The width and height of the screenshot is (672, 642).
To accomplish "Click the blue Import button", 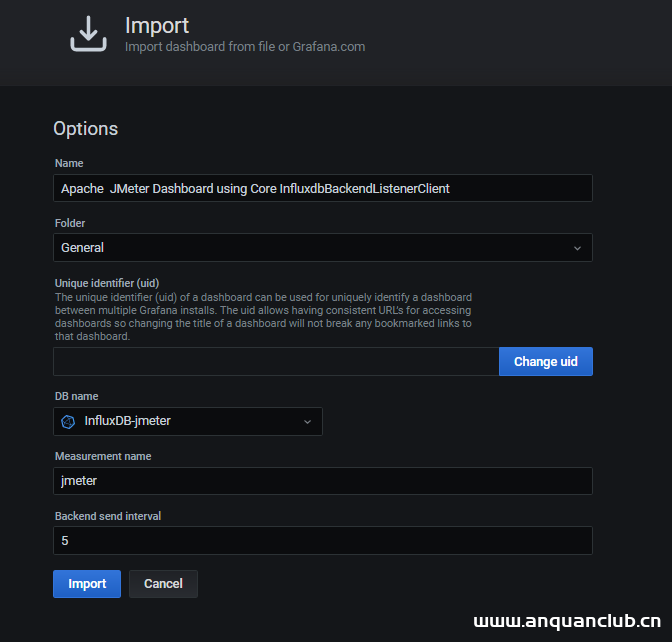I will [x=87, y=584].
